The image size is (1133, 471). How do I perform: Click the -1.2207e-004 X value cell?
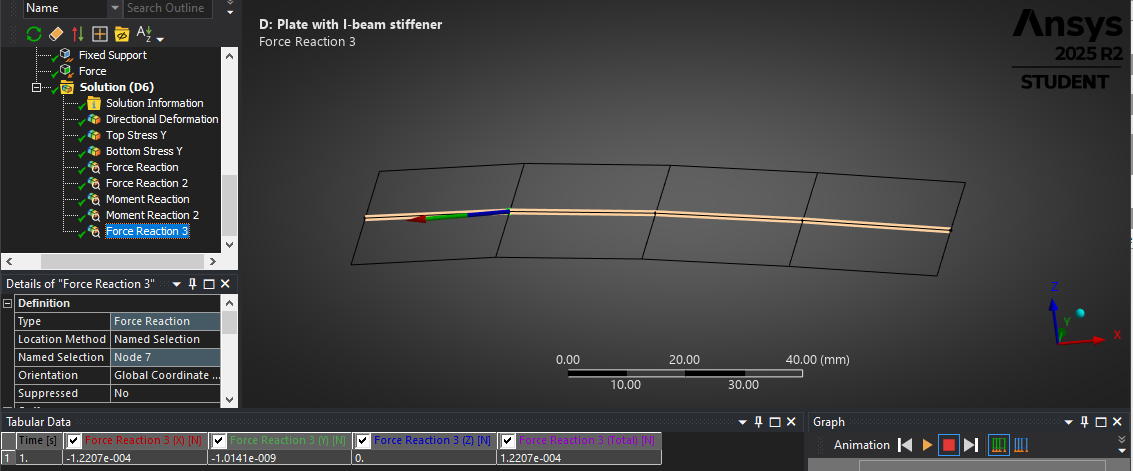135,458
